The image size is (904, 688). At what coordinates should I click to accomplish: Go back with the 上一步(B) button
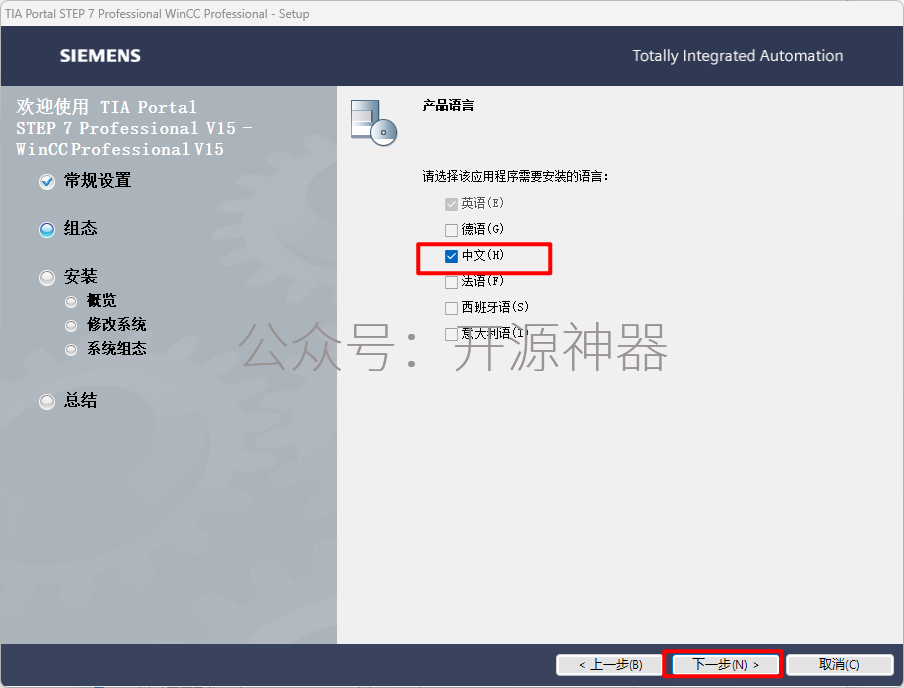pos(609,664)
